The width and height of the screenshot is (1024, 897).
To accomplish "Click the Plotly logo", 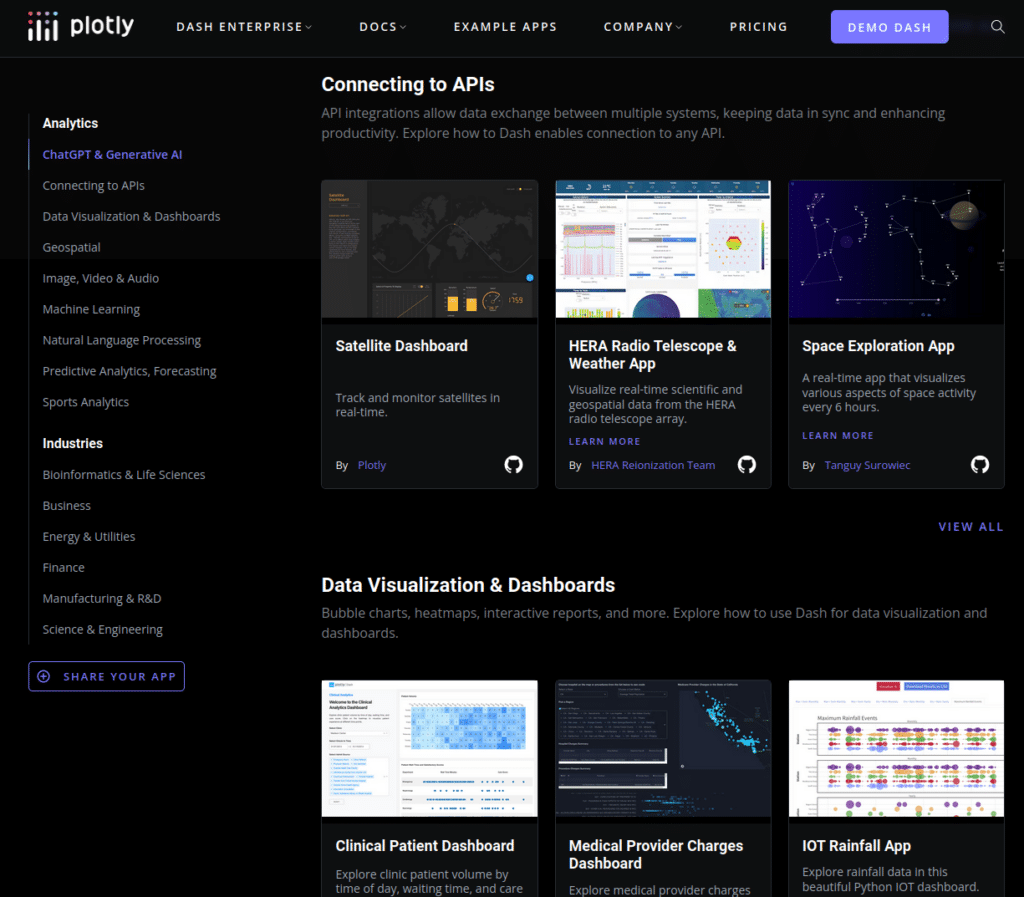I will tap(81, 26).
